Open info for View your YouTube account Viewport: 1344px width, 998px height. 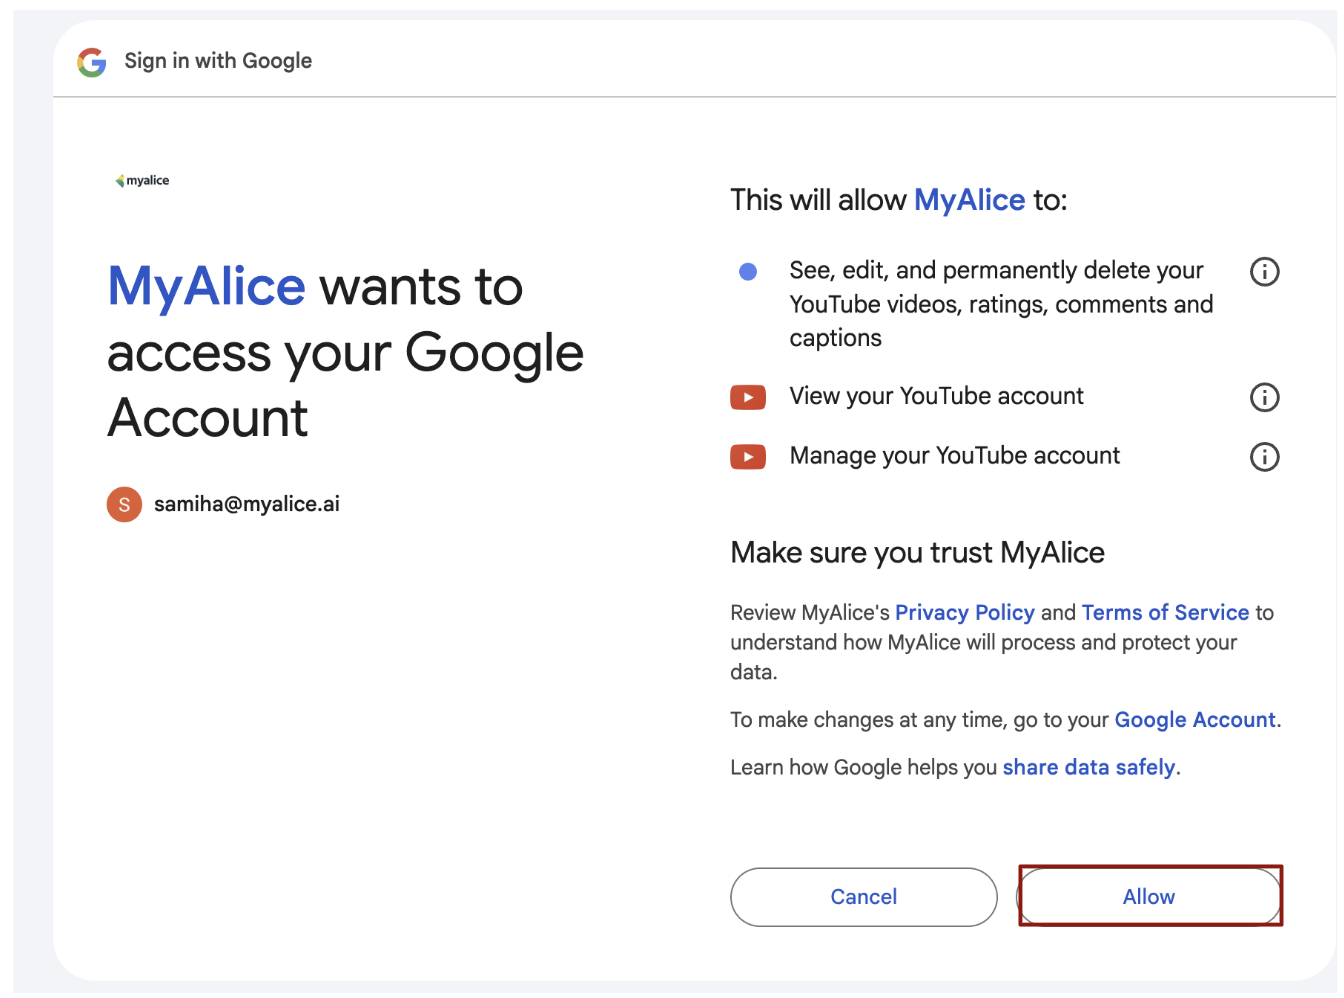click(x=1264, y=397)
